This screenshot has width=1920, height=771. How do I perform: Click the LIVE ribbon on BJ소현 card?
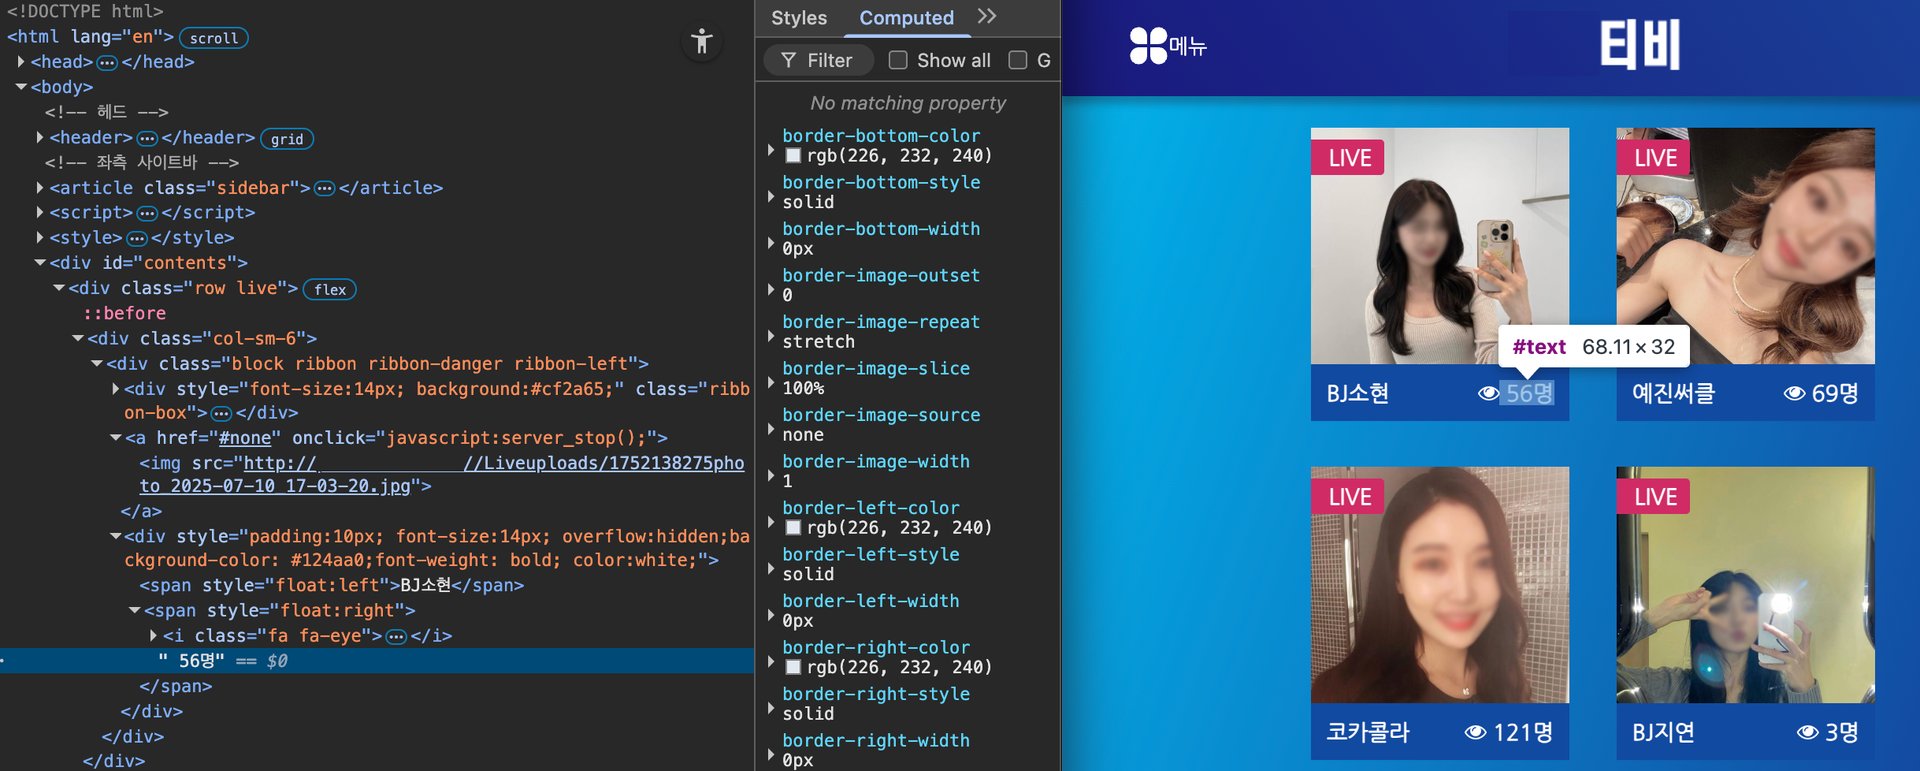(1348, 157)
